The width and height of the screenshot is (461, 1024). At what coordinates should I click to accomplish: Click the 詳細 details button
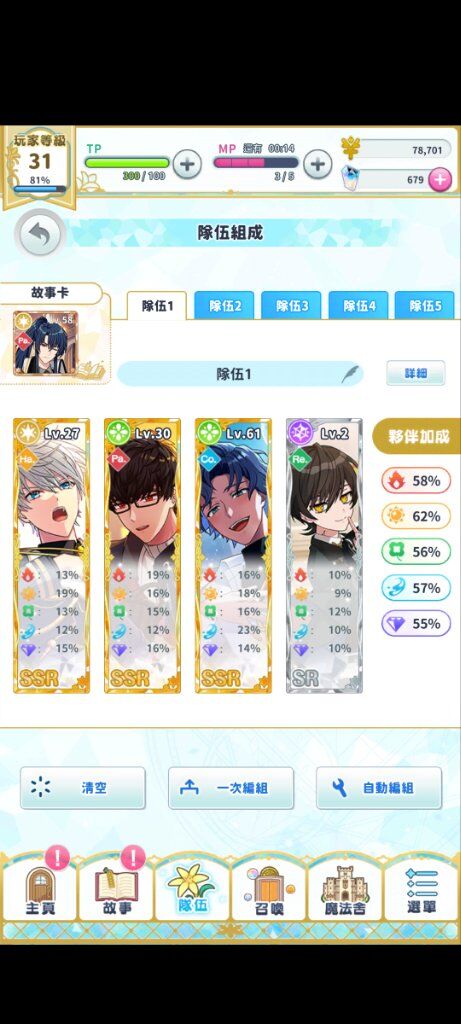pyautogui.click(x=415, y=374)
